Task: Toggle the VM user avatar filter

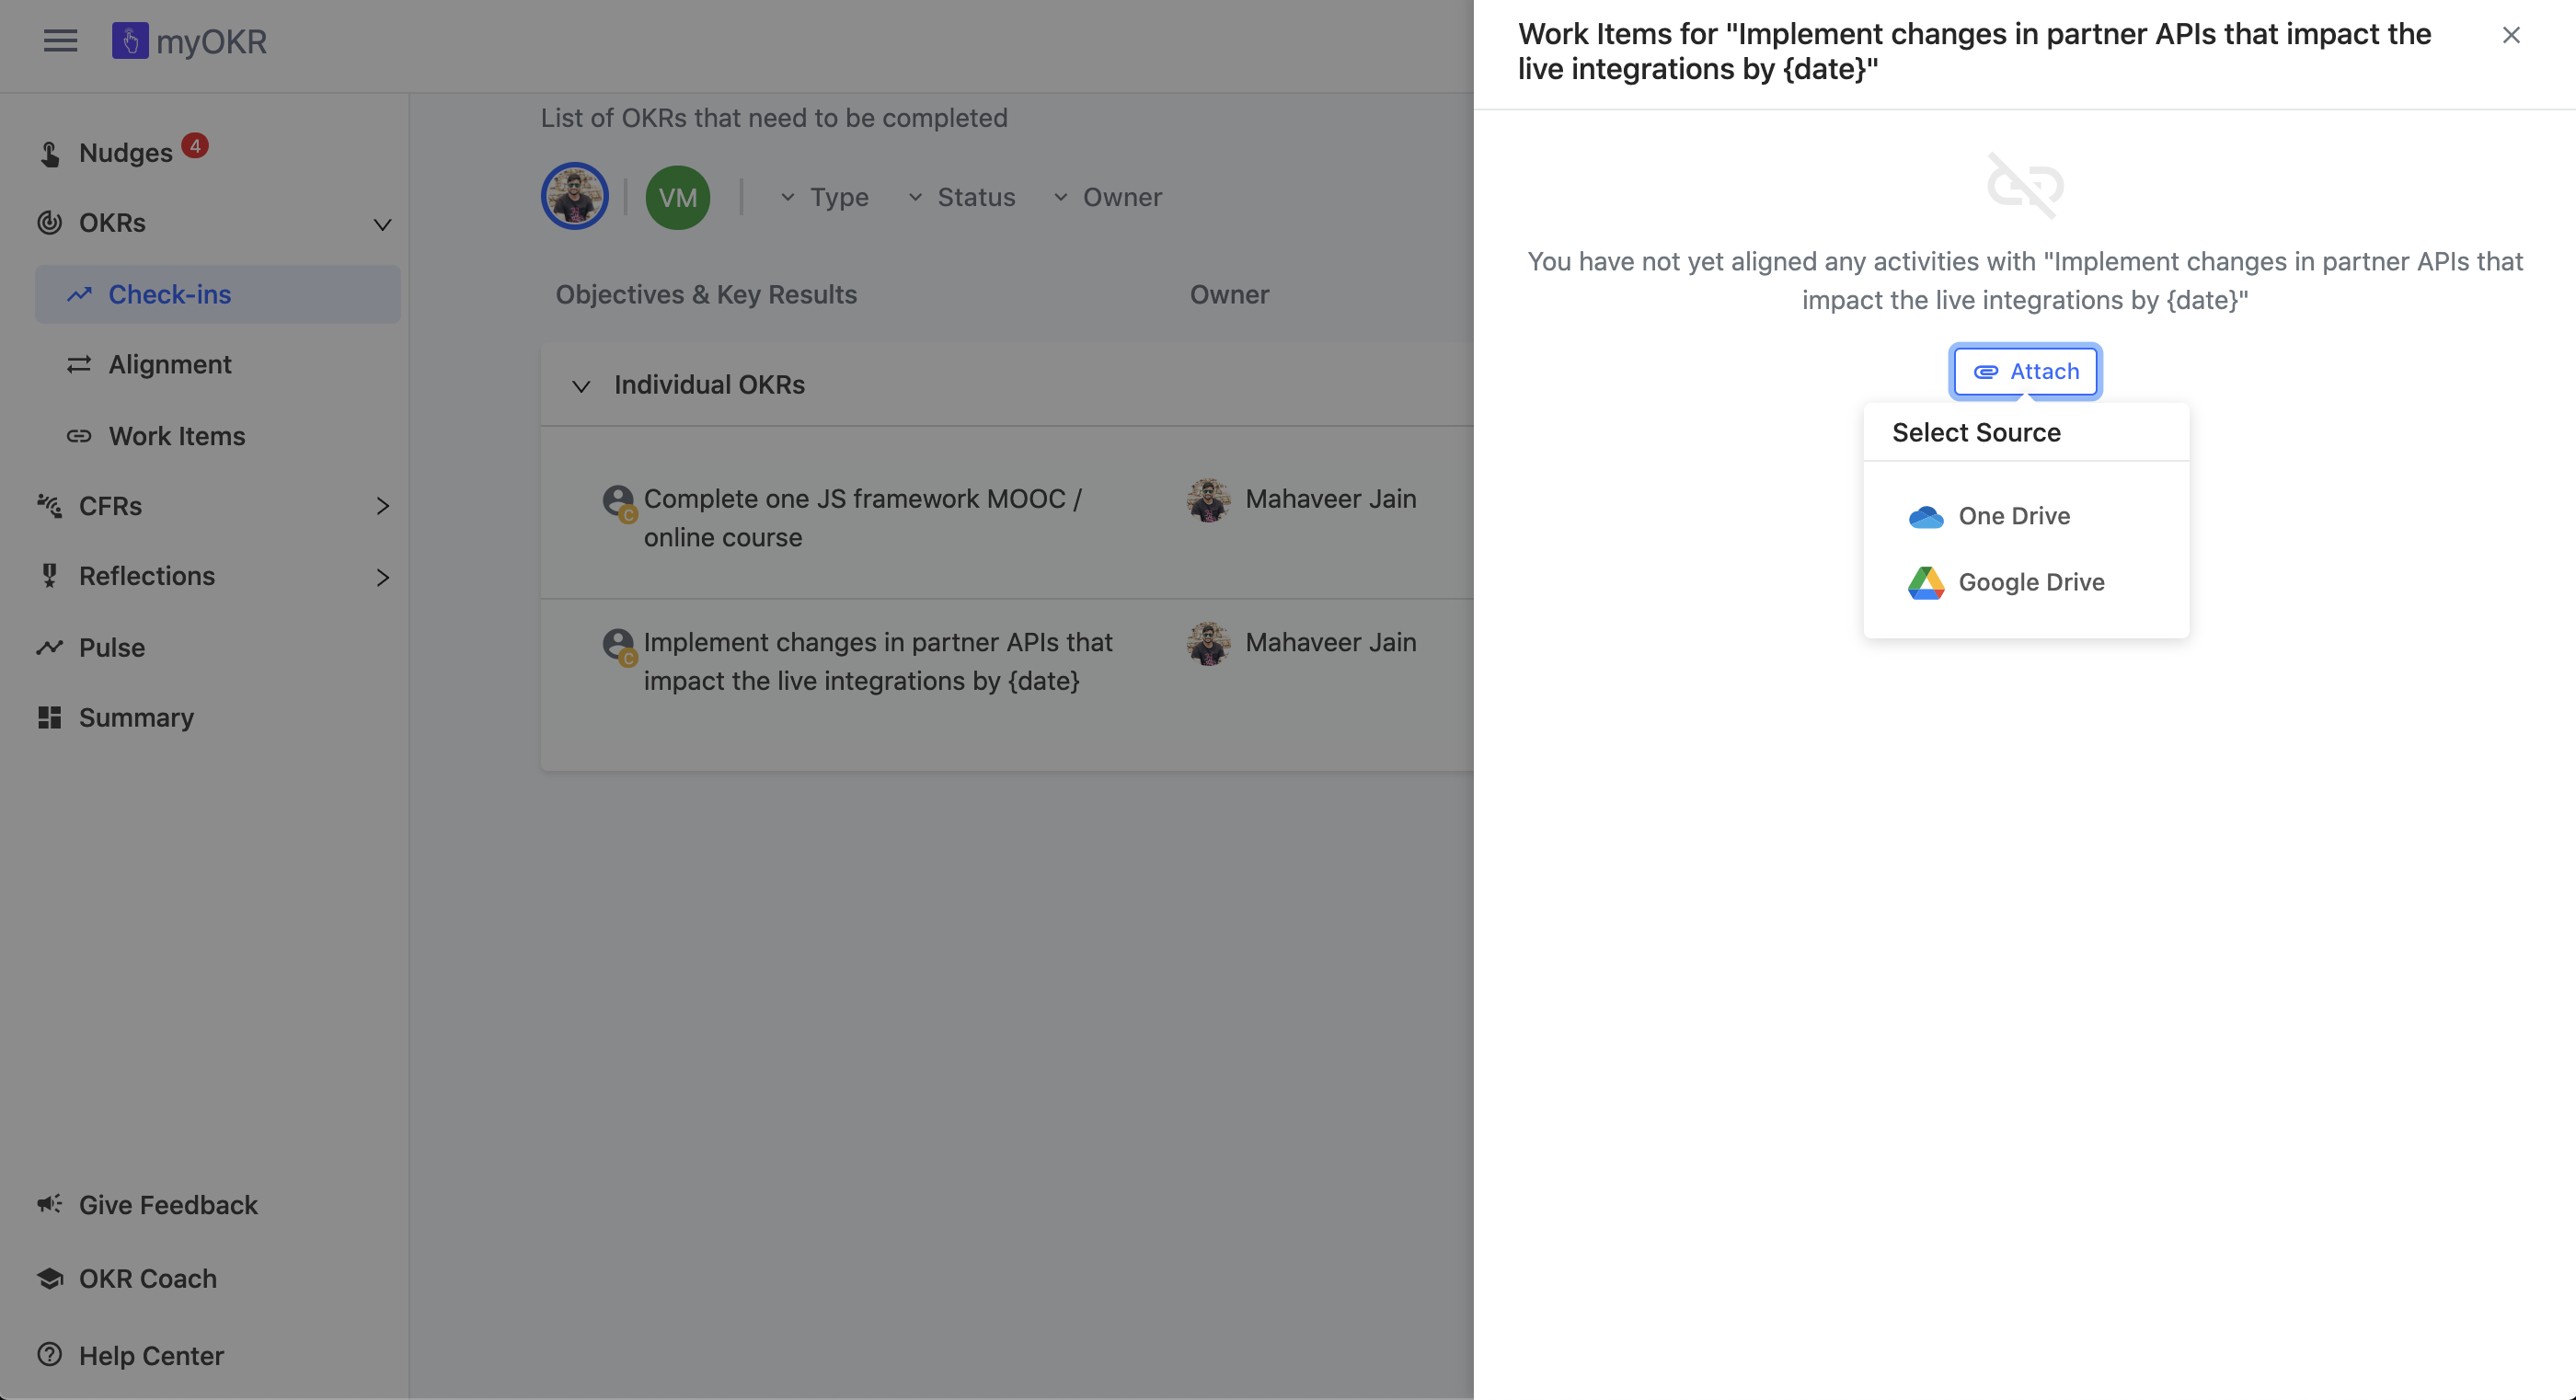Action: point(677,197)
